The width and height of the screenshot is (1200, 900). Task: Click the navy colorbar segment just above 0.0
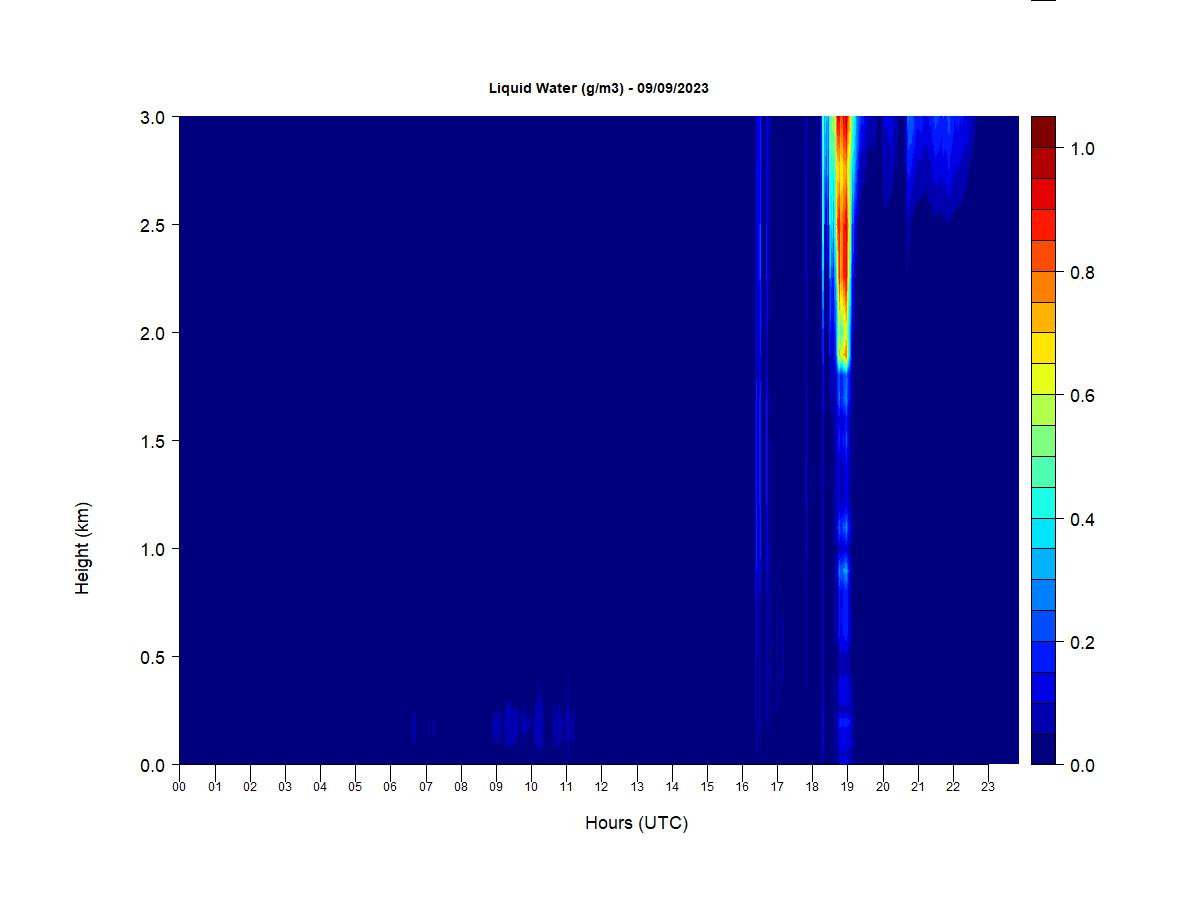[1043, 749]
